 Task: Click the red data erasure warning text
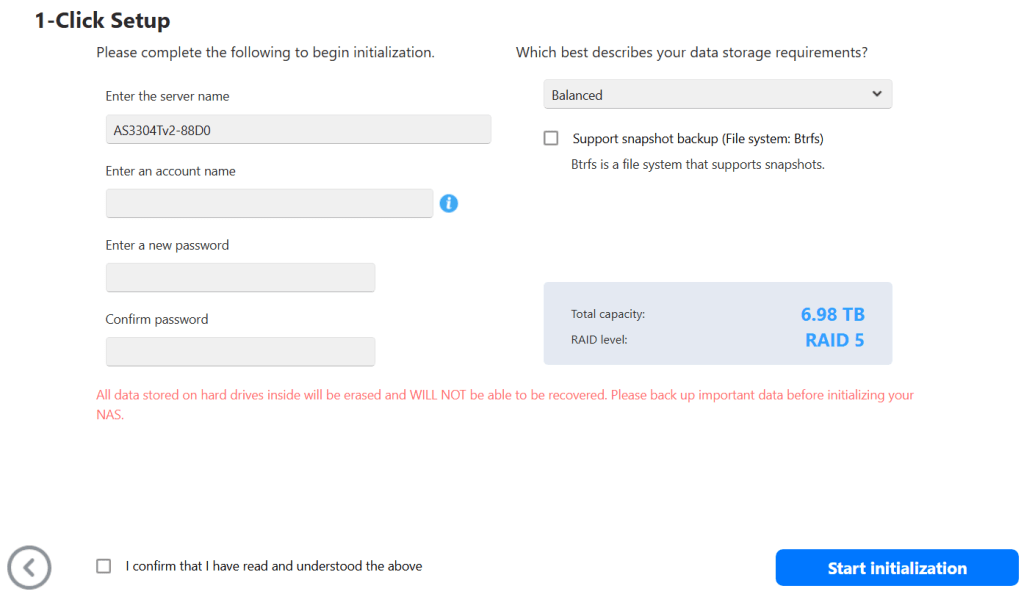click(504, 395)
